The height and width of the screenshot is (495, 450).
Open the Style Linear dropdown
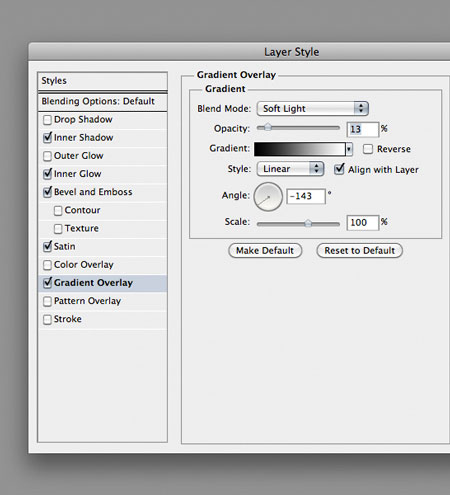pos(290,169)
